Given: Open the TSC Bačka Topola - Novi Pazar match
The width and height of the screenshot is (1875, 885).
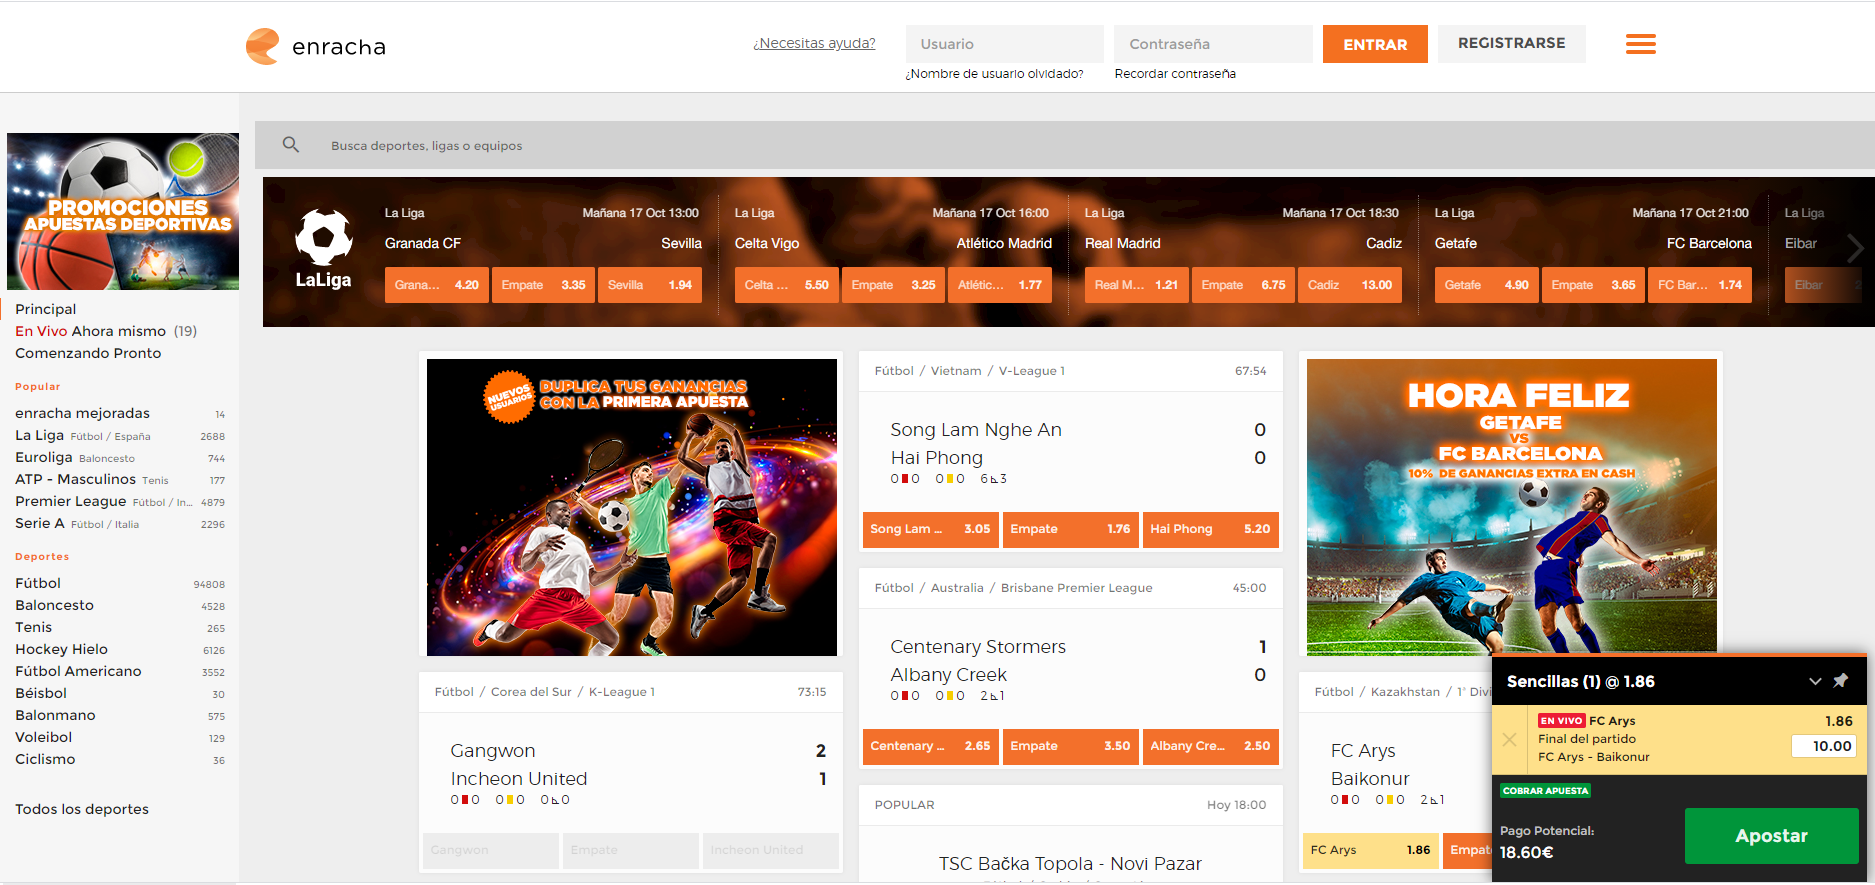Looking at the screenshot, I should click(x=1070, y=864).
